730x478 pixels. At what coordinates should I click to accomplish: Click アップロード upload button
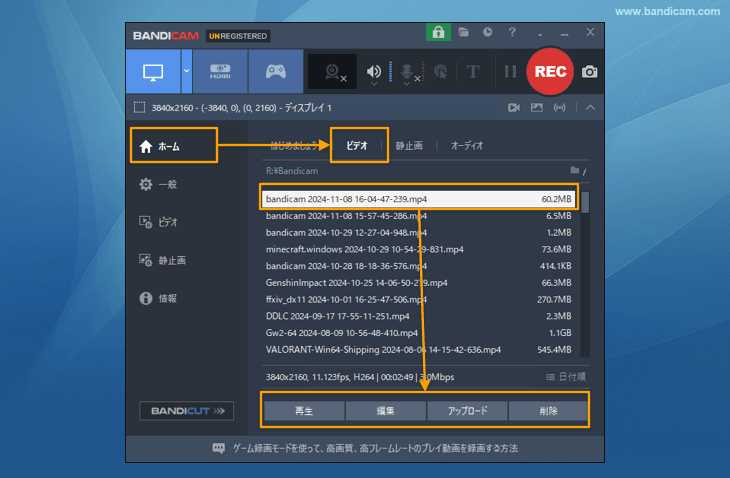(467, 411)
